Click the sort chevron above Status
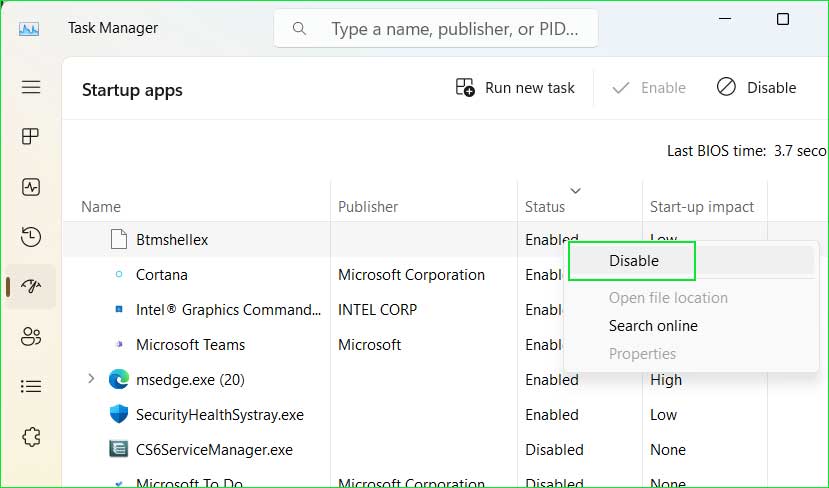Screen dimensions: 829x488 pyautogui.click(x=576, y=190)
